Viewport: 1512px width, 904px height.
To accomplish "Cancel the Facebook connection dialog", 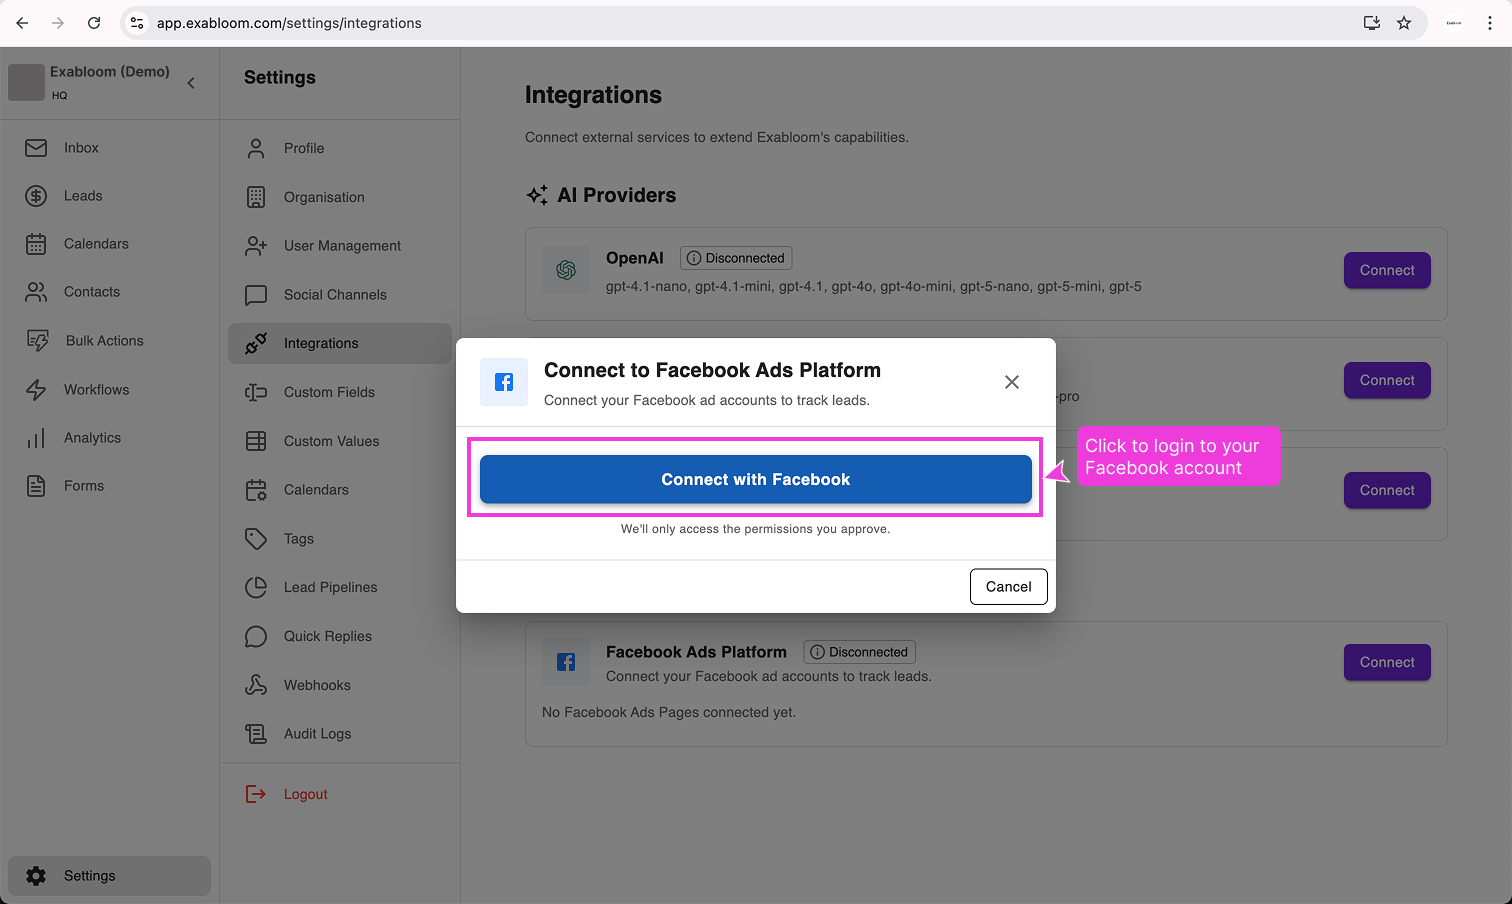I will [x=1008, y=586].
